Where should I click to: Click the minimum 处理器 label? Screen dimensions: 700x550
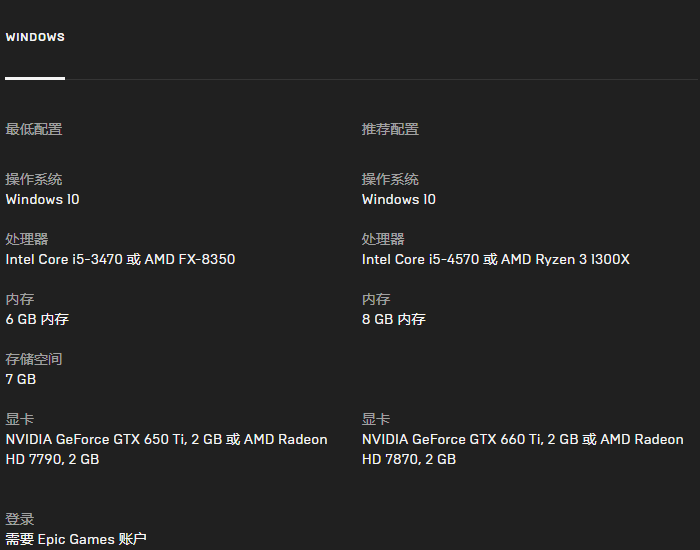(27, 239)
